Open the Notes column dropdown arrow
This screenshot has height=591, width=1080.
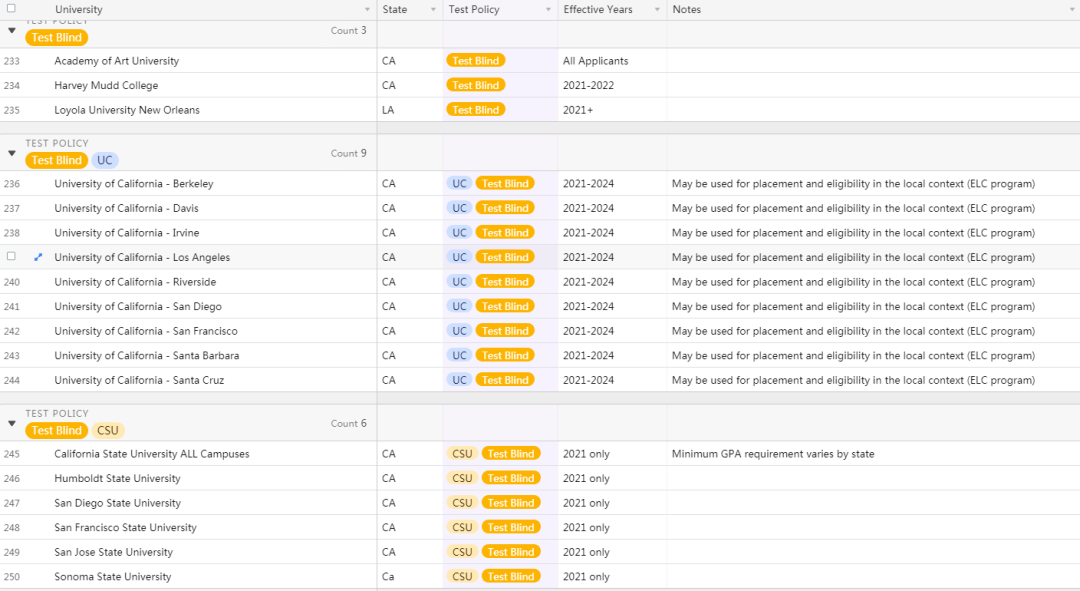point(1072,10)
